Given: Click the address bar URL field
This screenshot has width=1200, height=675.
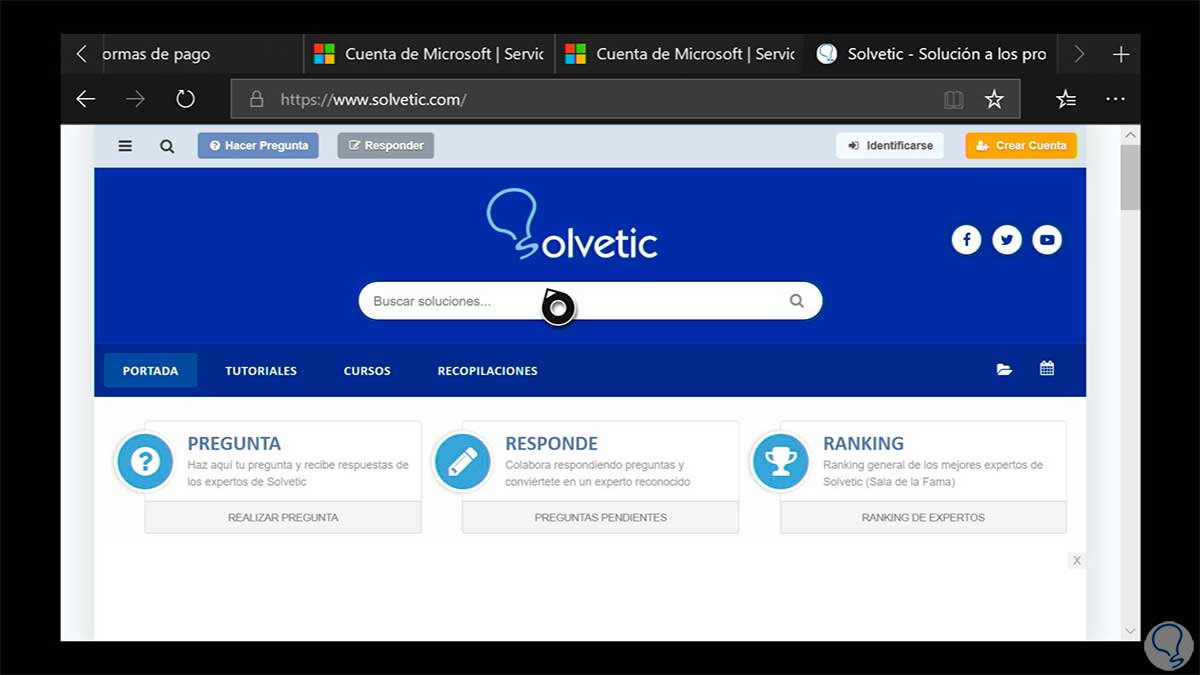Looking at the screenshot, I should [626, 99].
